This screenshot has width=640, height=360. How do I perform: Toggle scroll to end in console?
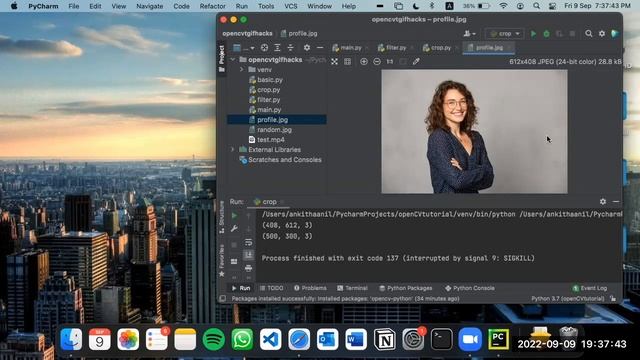click(248, 255)
